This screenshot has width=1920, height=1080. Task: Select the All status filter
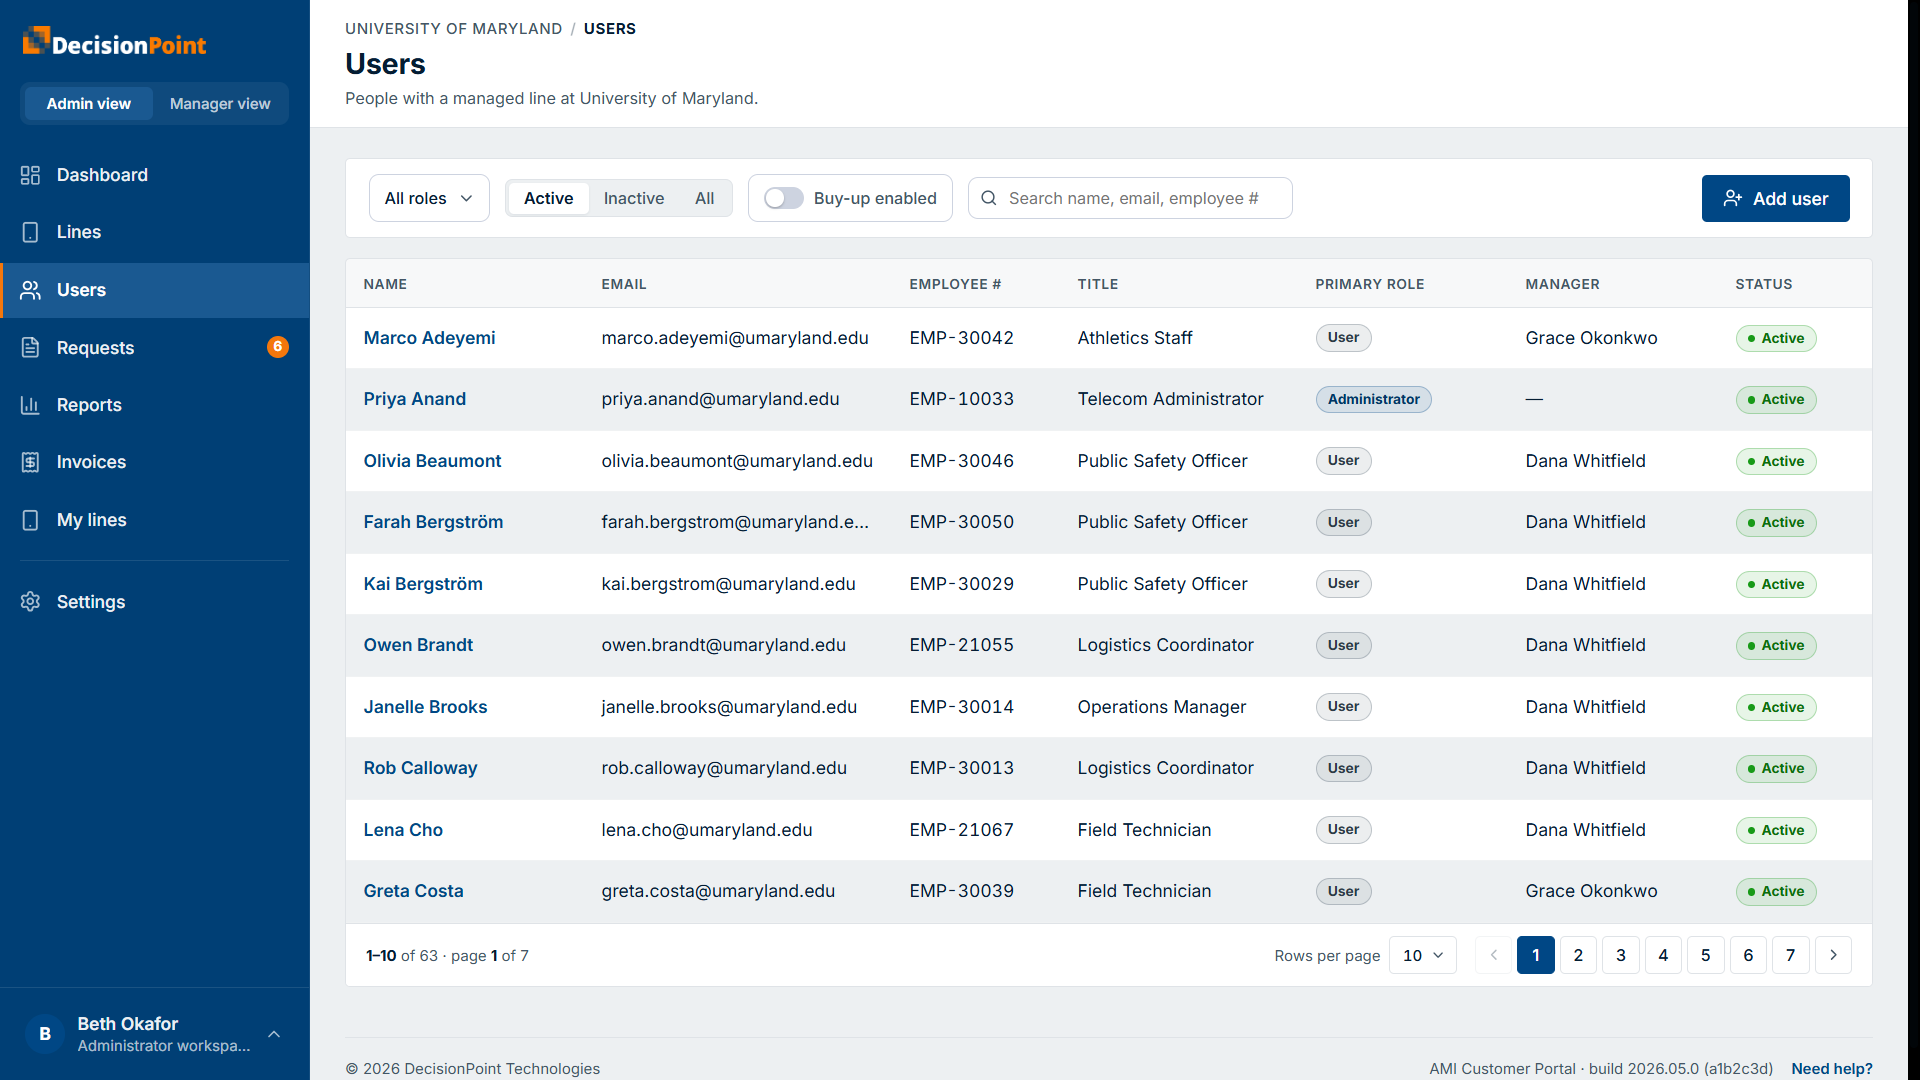tap(705, 198)
